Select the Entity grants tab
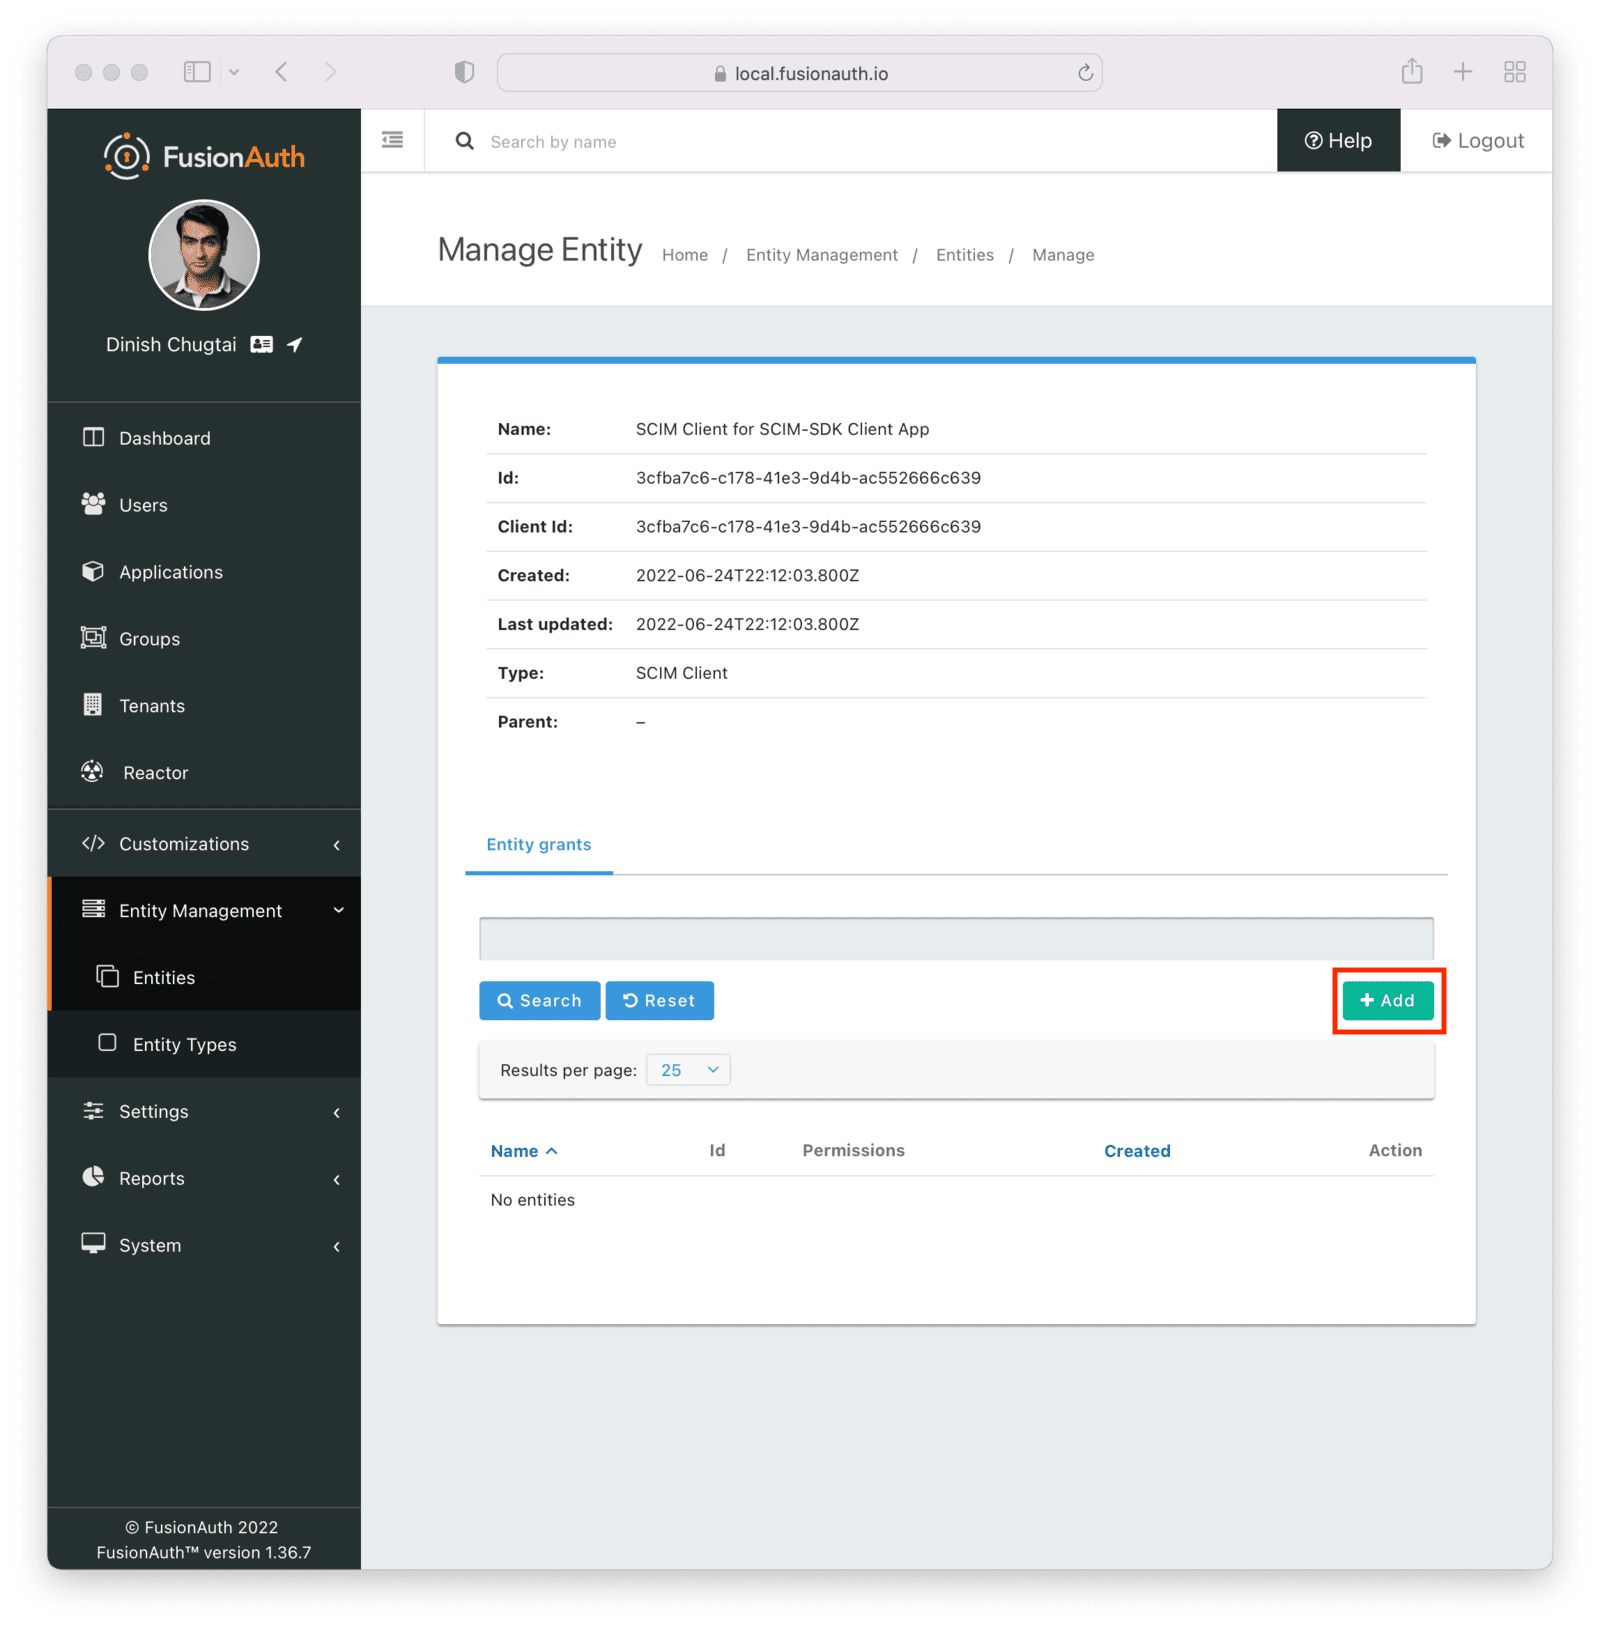The height and width of the screenshot is (1628, 1600). click(x=538, y=845)
